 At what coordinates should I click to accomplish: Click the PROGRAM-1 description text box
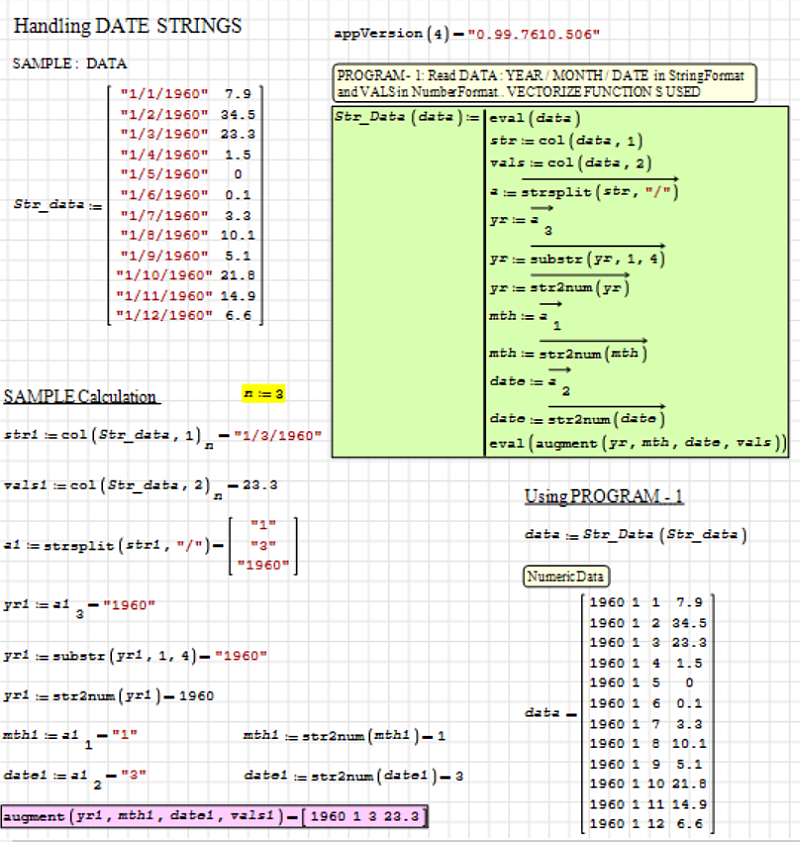pyautogui.click(x=545, y=84)
